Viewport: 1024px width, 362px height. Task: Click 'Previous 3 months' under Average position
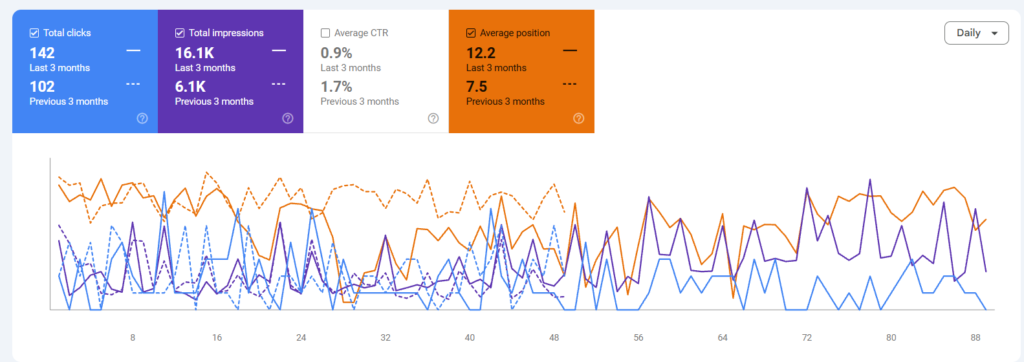(x=505, y=102)
